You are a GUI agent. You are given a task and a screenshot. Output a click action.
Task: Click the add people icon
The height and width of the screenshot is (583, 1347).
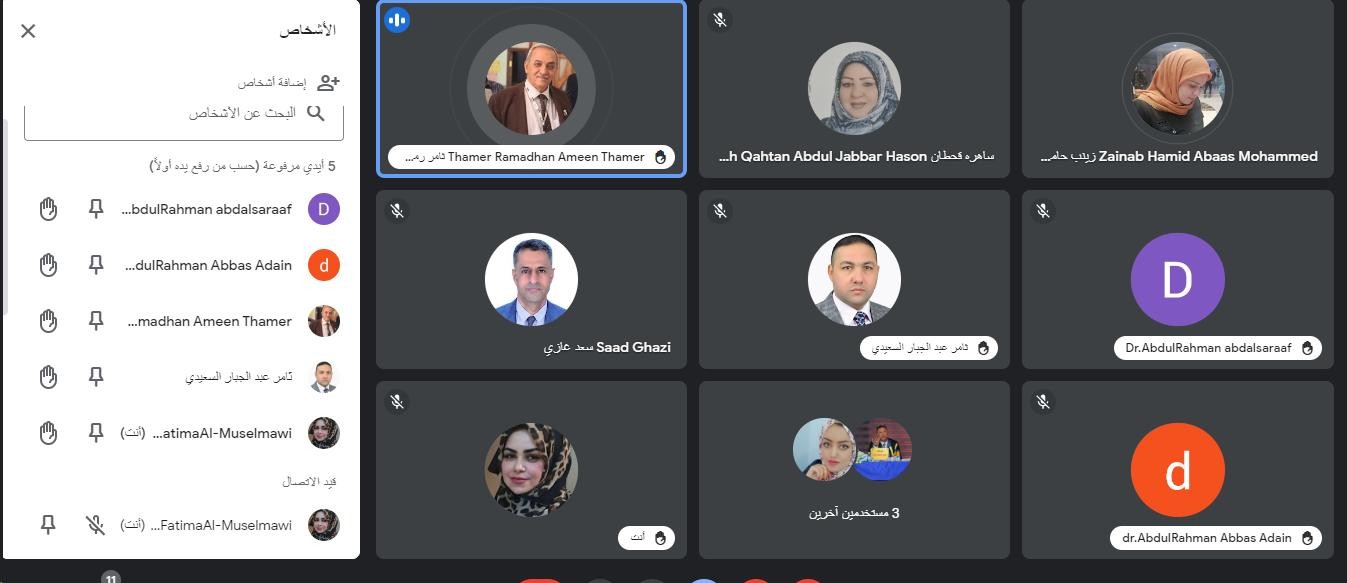(x=328, y=82)
